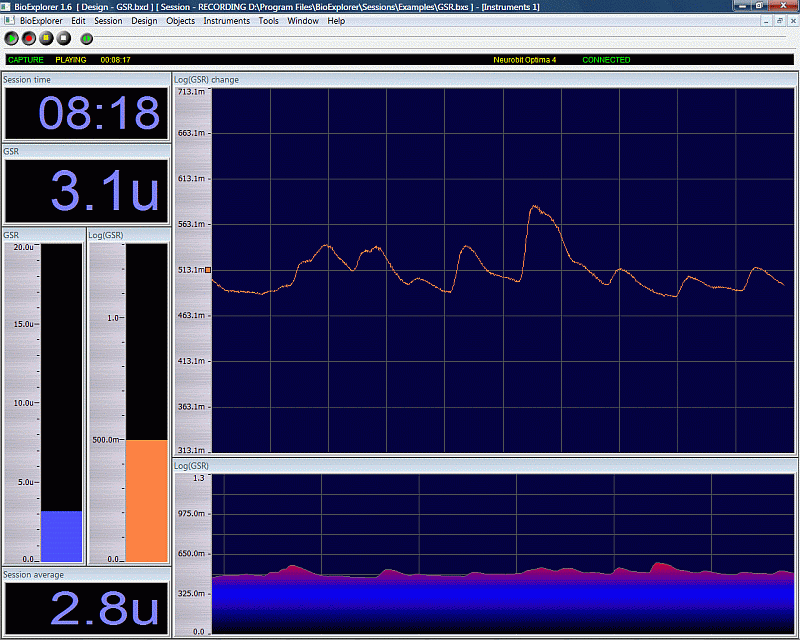800x640 pixels.
Task: Click the 325.0m axis label
Action: [191, 594]
